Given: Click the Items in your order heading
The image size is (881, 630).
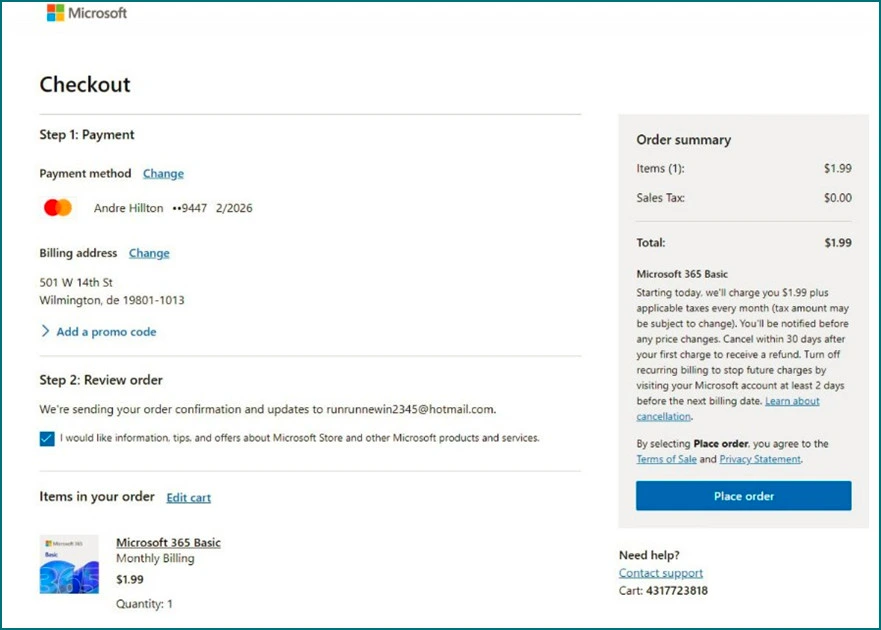Looking at the screenshot, I should [97, 497].
